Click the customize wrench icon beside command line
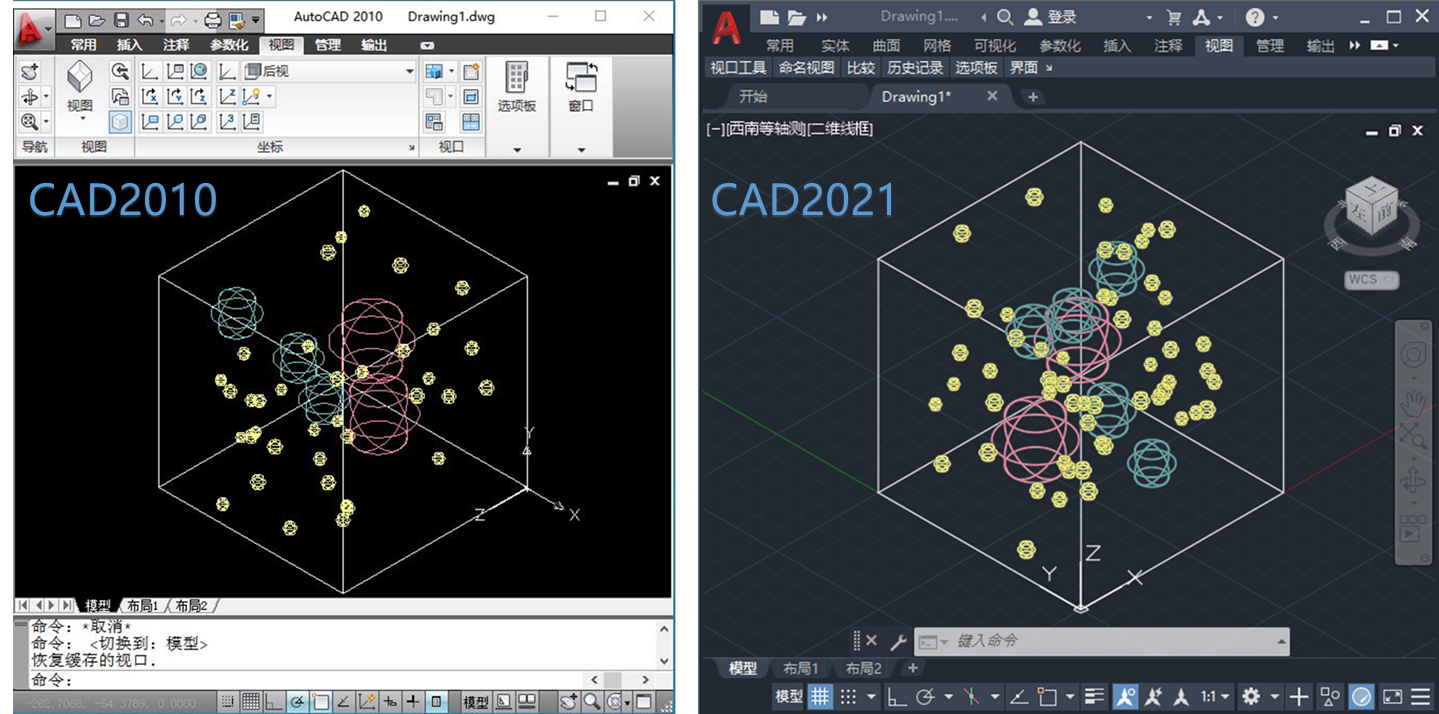Screen dimensions: 1439x714 coord(897,642)
